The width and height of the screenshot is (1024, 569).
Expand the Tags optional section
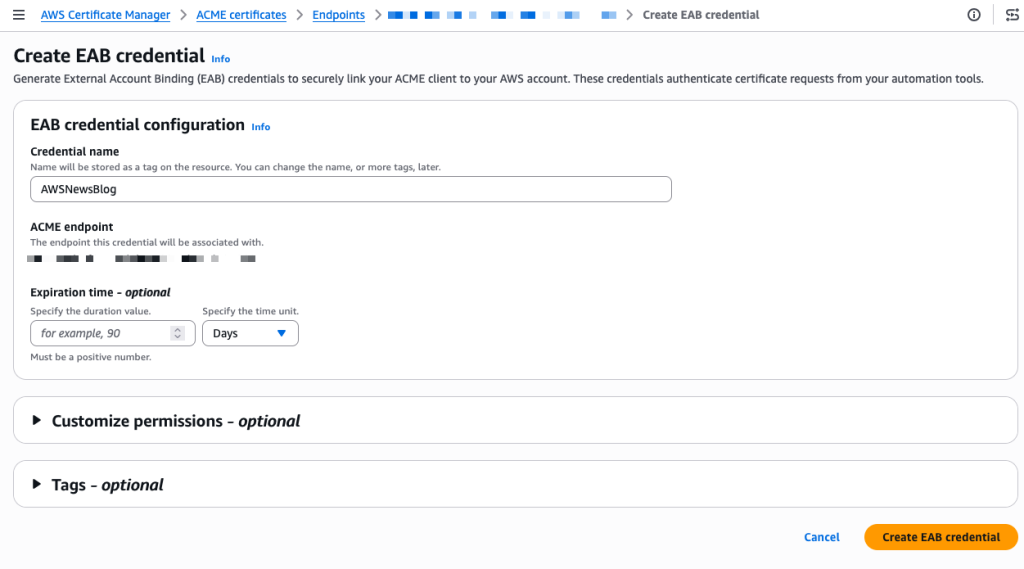tap(98, 485)
